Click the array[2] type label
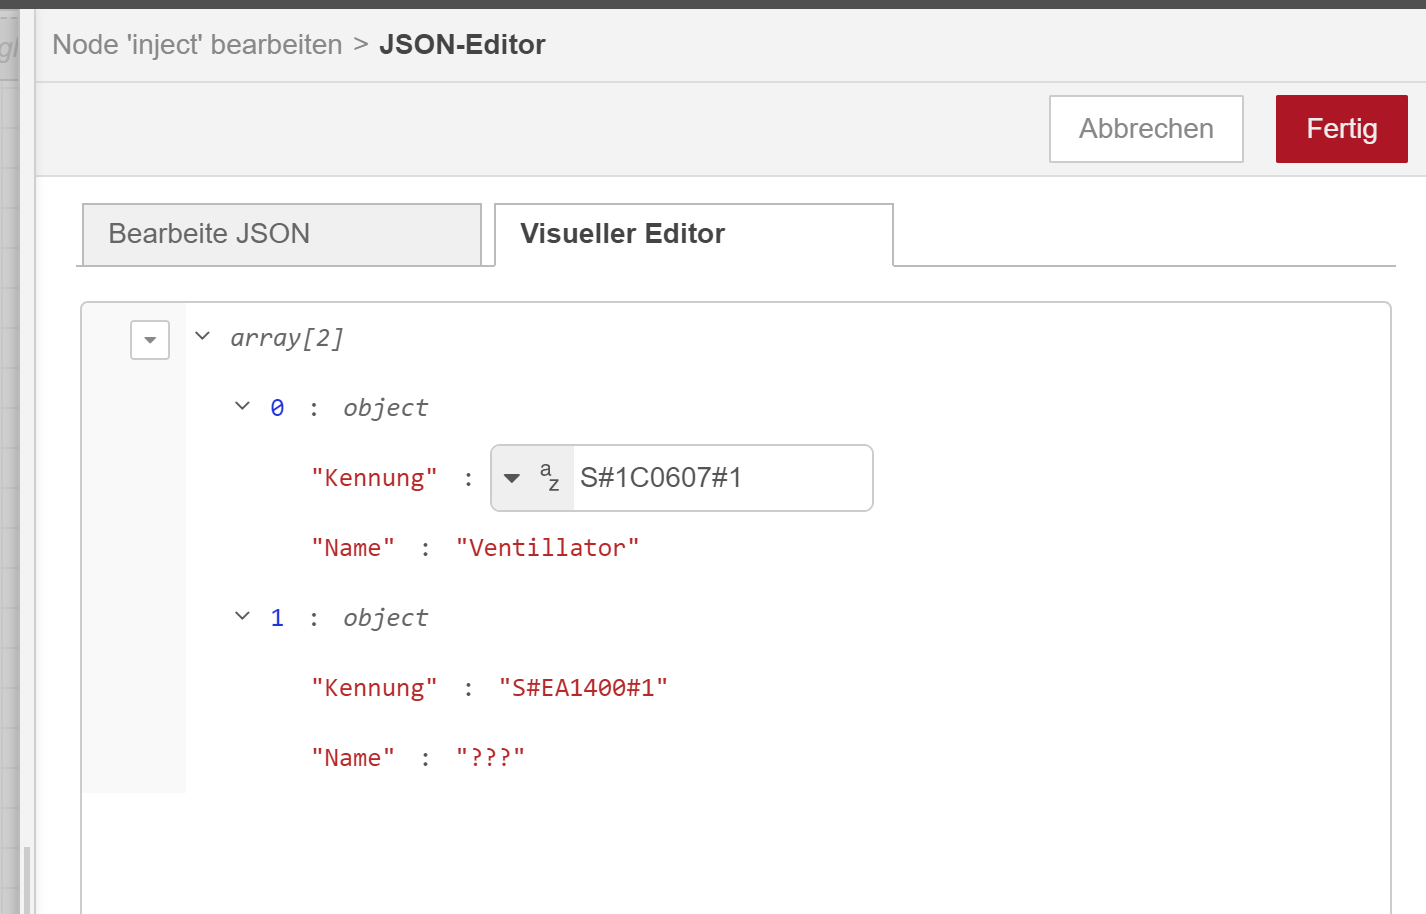The height and width of the screenshot is (914, 1426). (287, 338)
